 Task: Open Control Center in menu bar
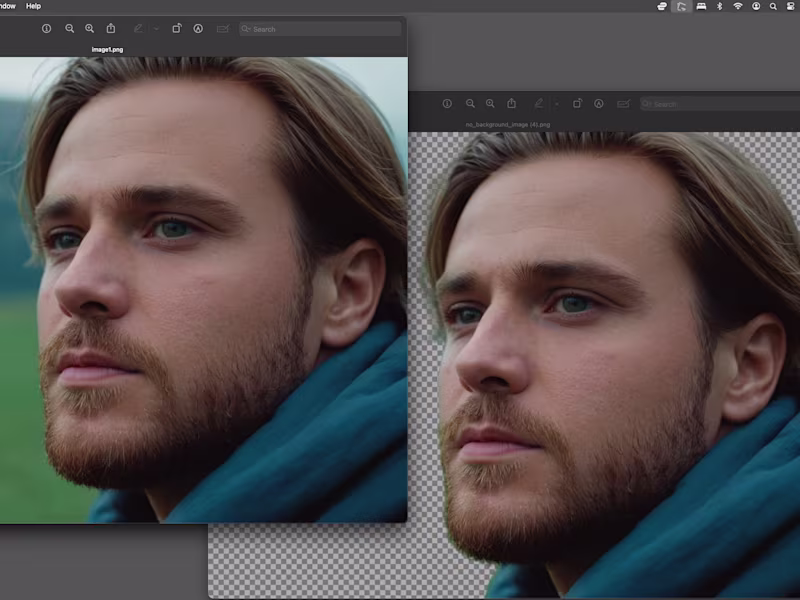click(x=791, y=6)
